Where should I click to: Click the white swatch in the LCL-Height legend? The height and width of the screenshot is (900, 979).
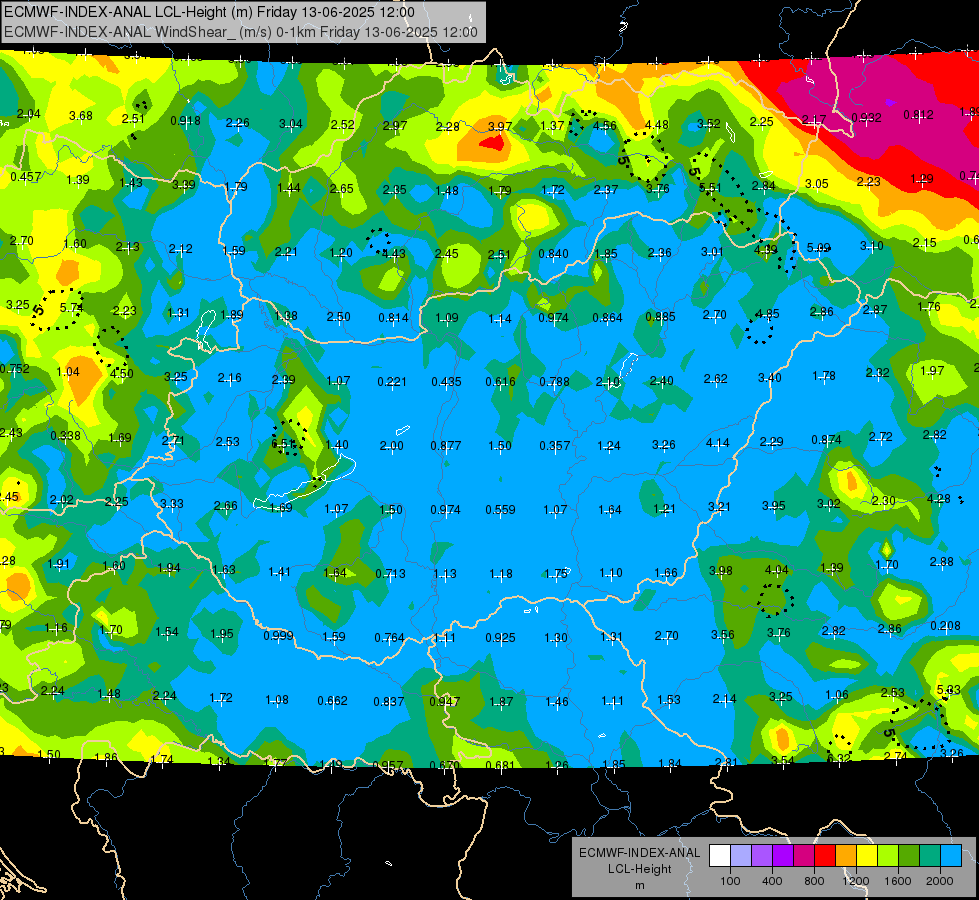(720, 855)
